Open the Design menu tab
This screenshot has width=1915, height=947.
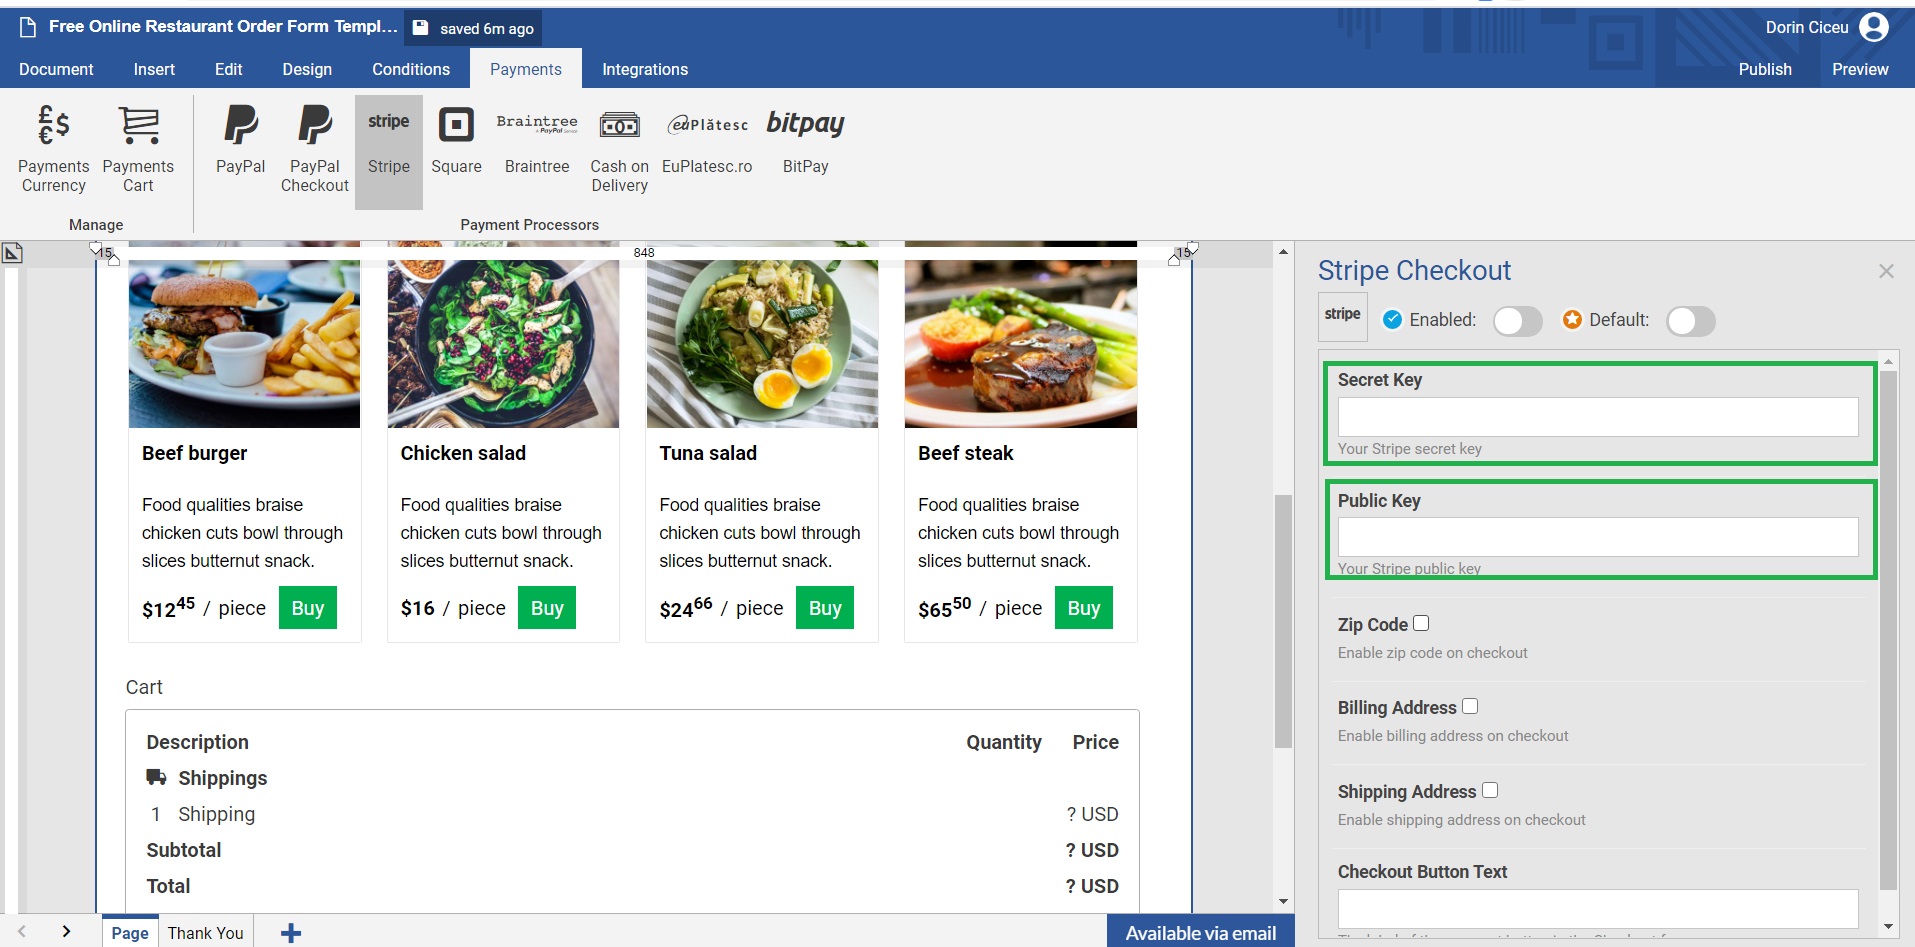pos(307,69)
